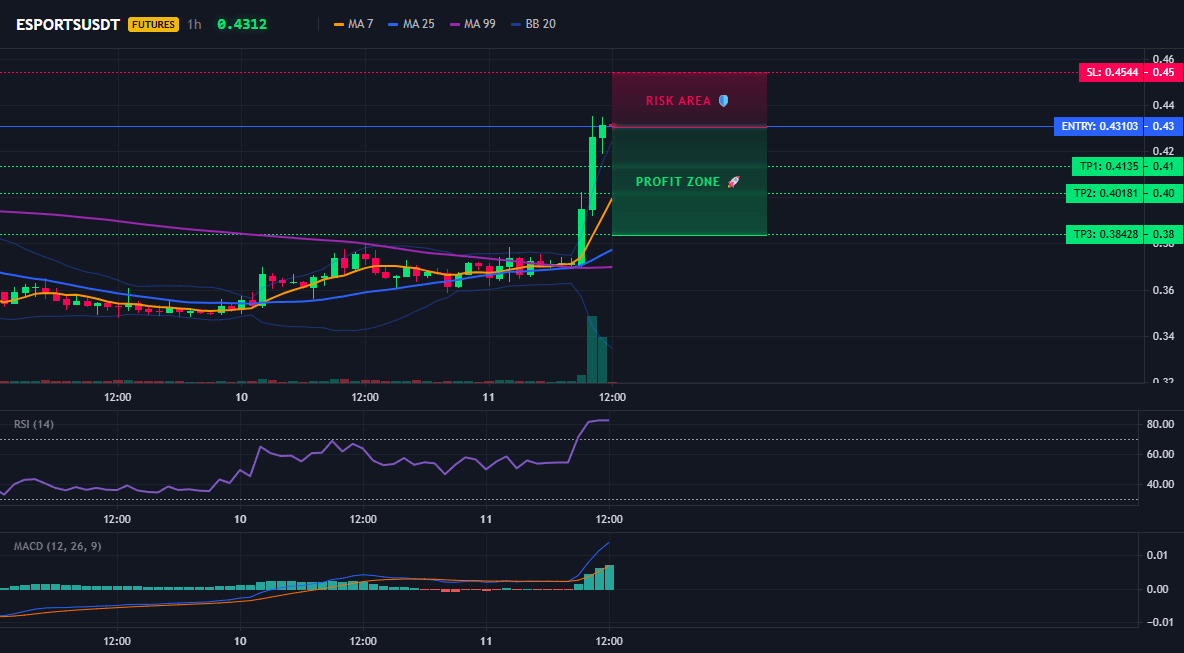Click the RISK AREA label
Viewport: 1184px width, 653px height.
678,100
